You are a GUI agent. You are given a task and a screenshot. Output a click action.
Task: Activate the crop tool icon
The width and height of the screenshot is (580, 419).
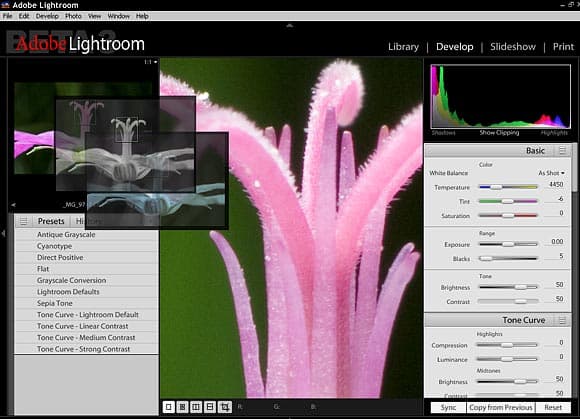point(225,407)
